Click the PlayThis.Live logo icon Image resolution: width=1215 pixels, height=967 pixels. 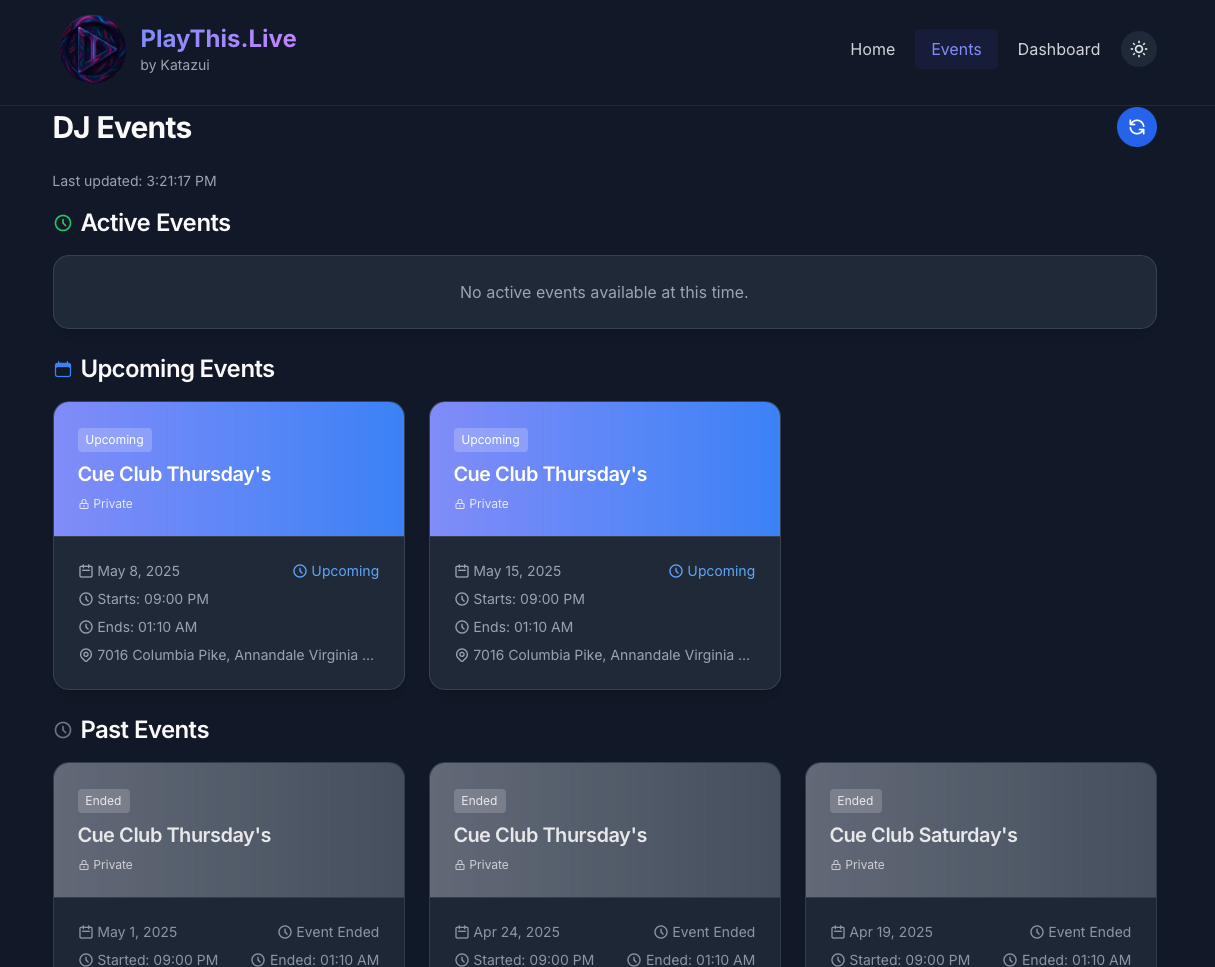tap(93, 49)
